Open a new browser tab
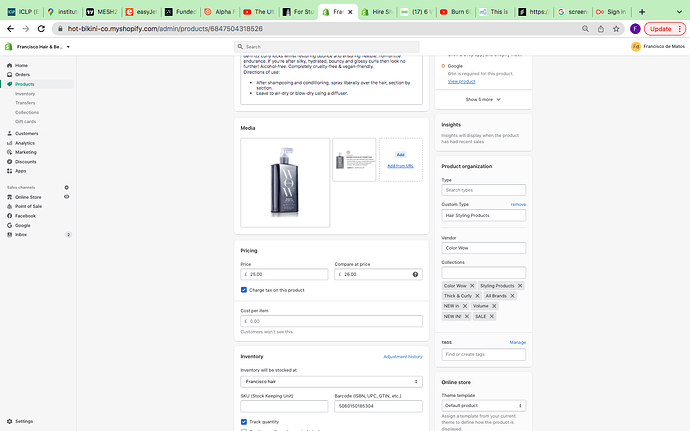Viewport: 690px width, 431px height. tap(642, 12)
